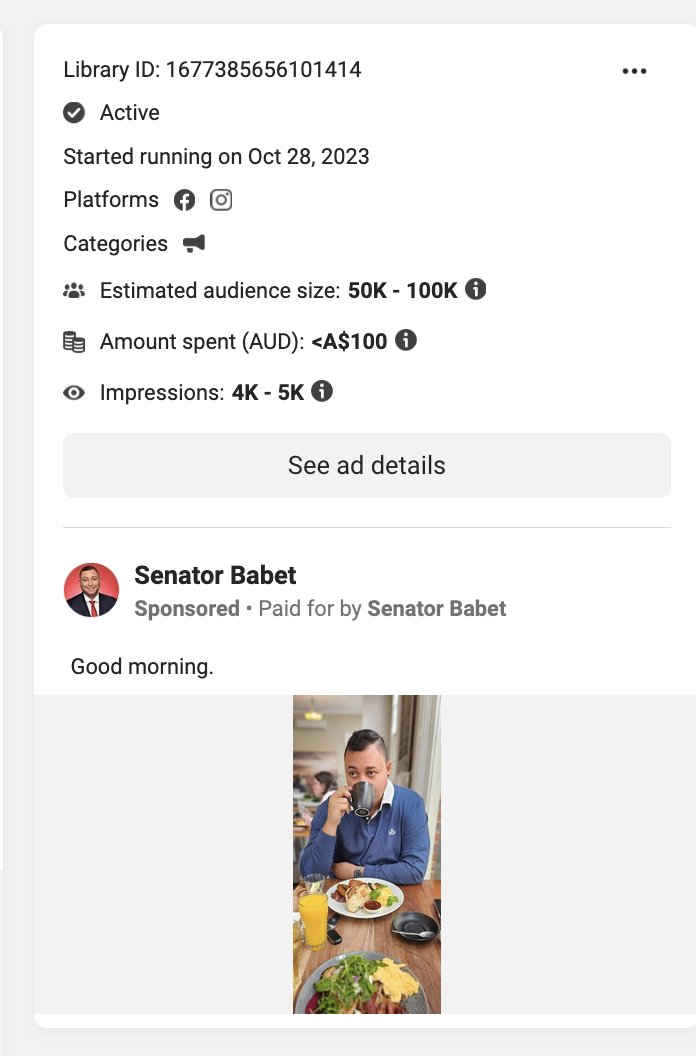Show info for Estimated audience size

click(477, 289)
